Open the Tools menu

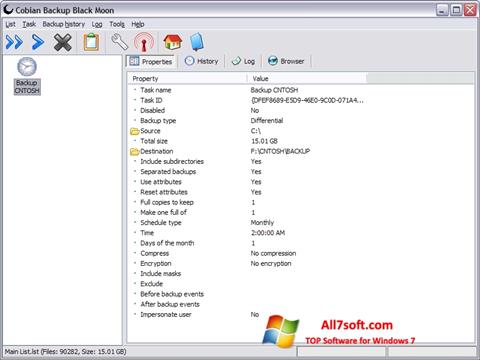117,24
